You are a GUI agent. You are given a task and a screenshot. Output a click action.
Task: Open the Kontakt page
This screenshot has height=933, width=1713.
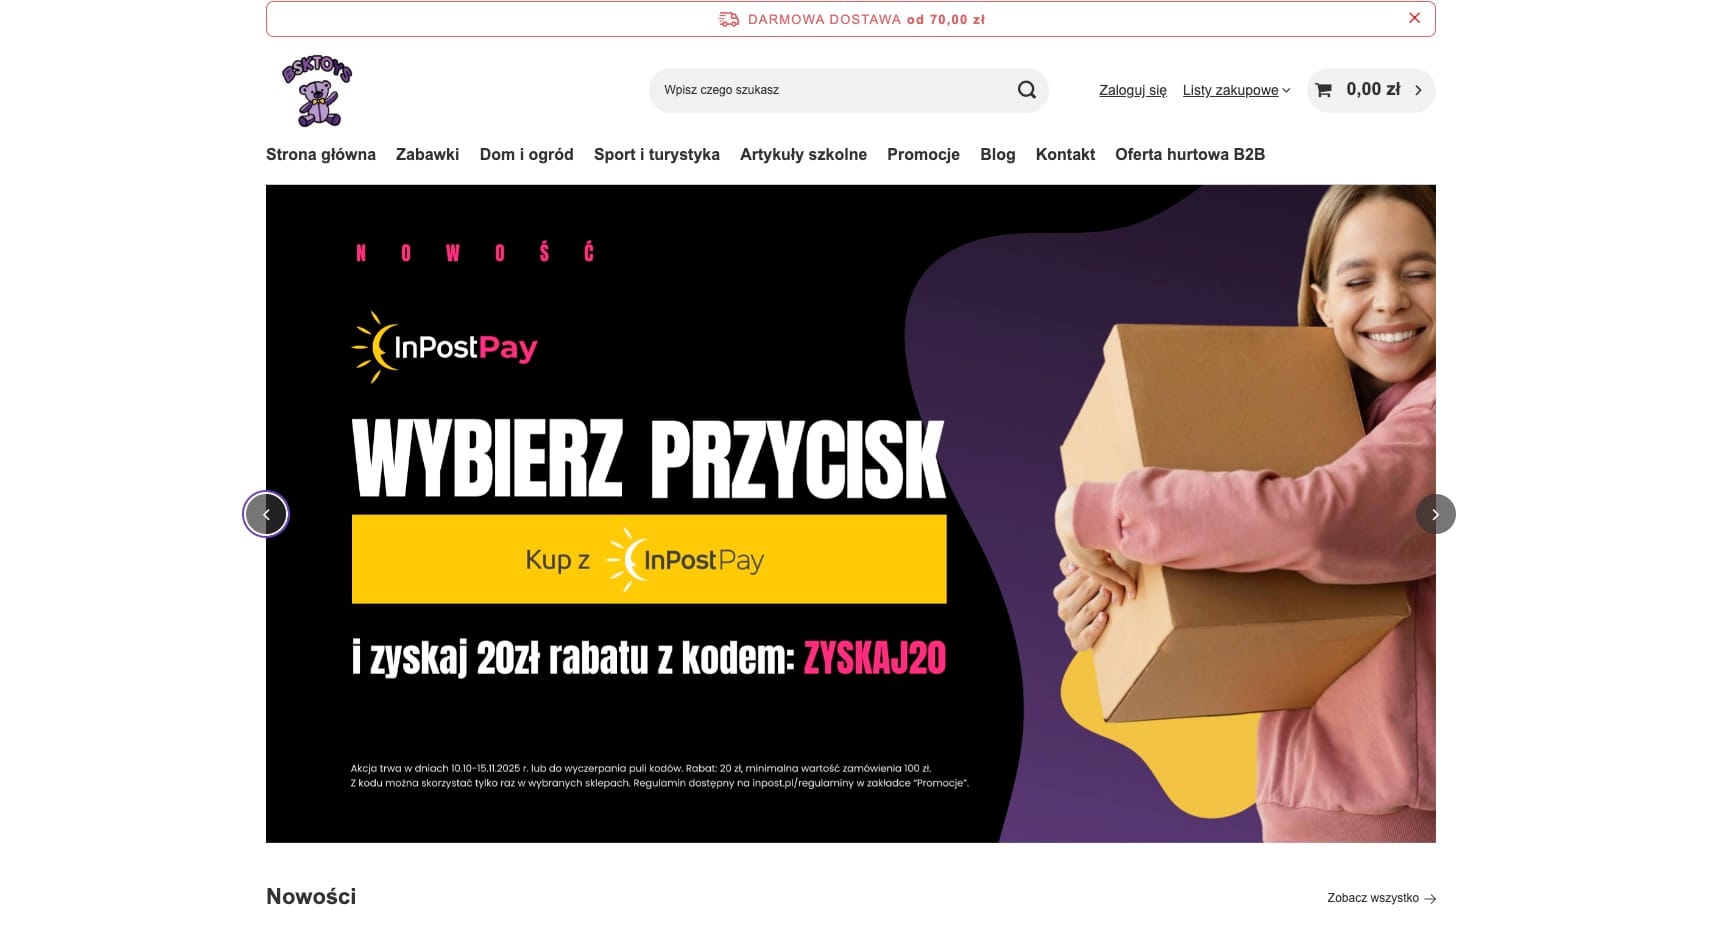(x=1065, y=154)
